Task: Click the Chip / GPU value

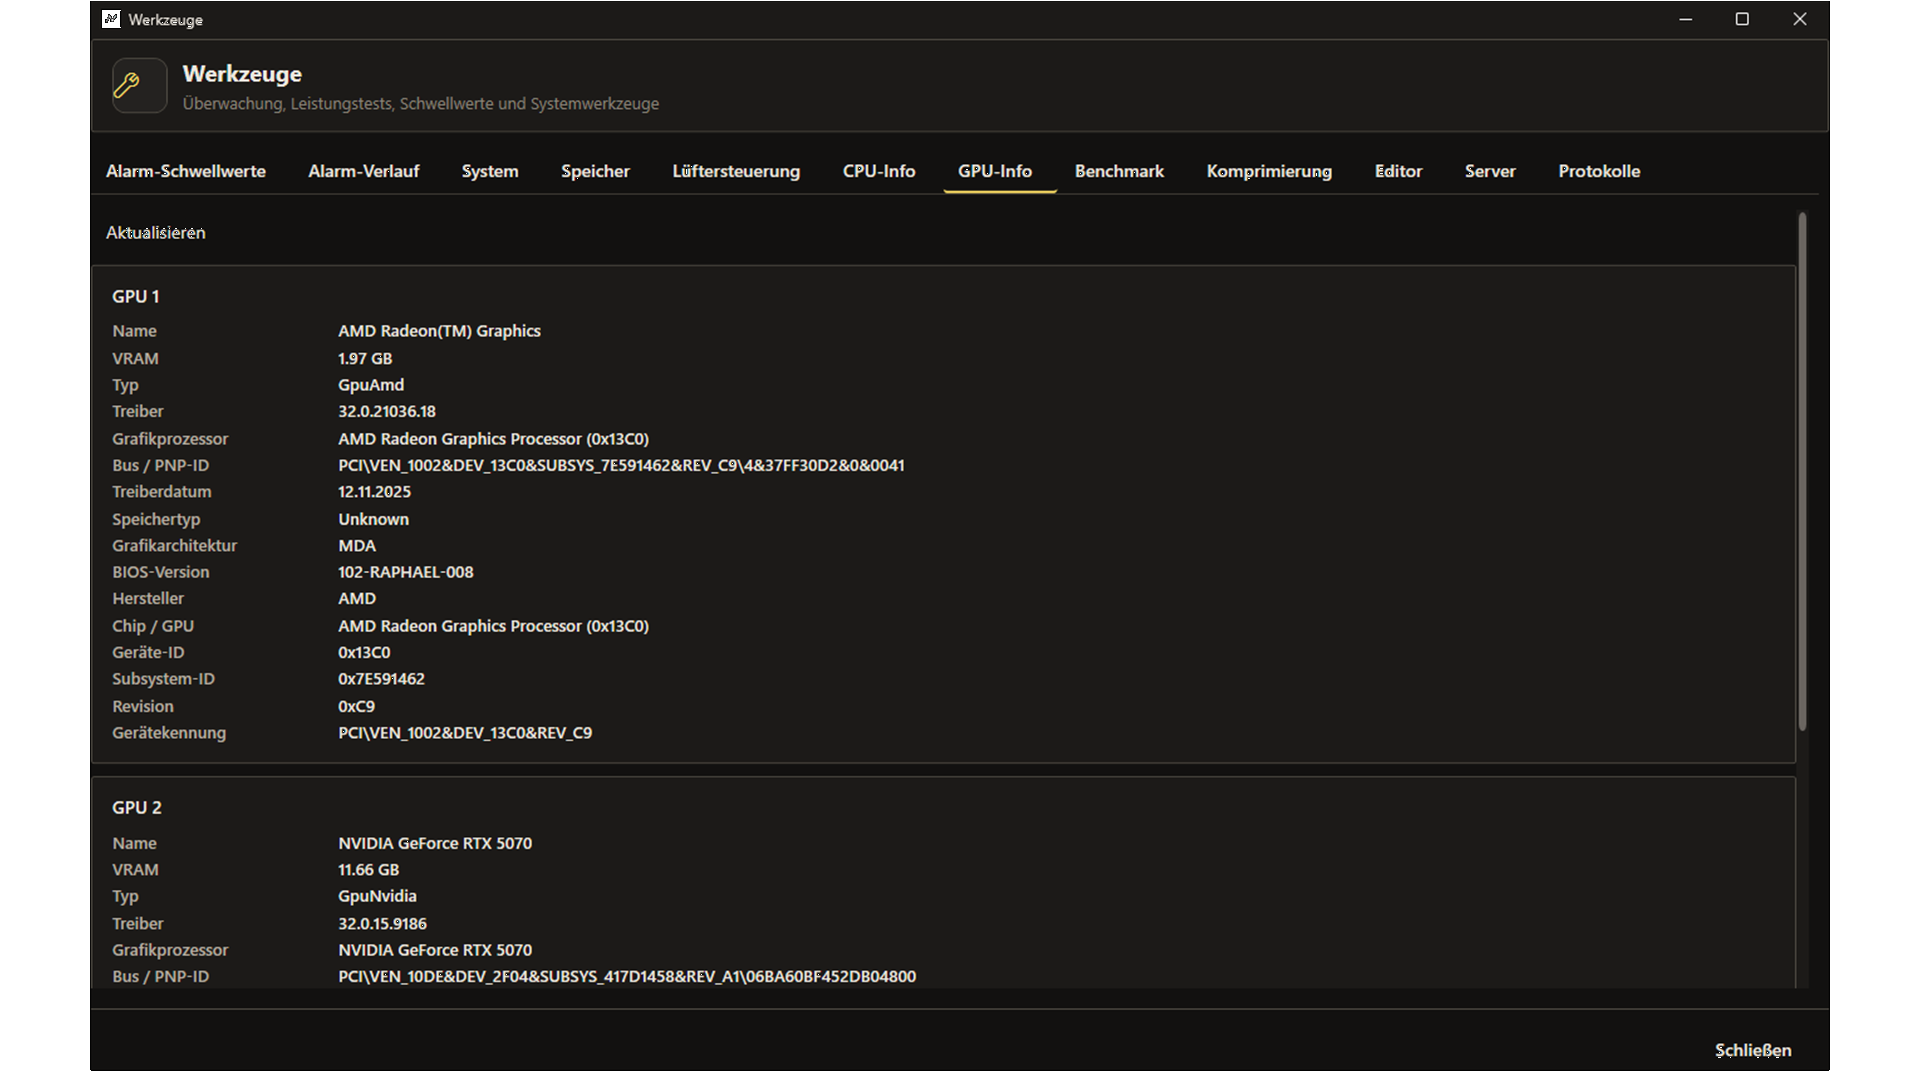Action: pyautogui.click(x=493, y=626)
